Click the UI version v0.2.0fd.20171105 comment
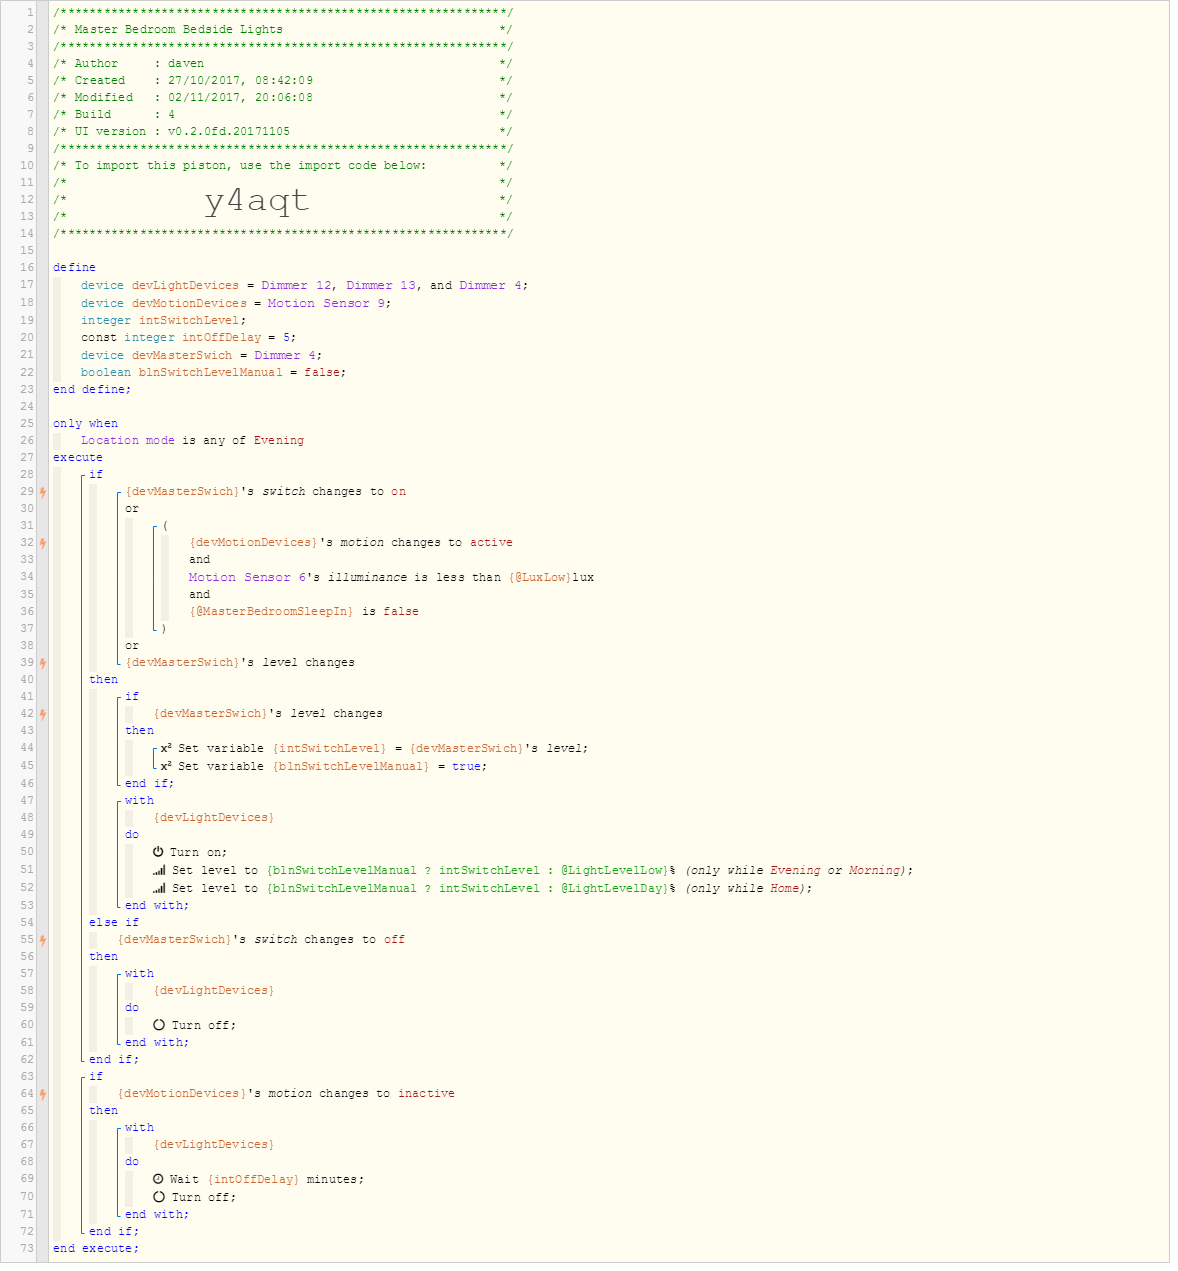This screenshot has height=1271, width=1178. click(282, 131)
